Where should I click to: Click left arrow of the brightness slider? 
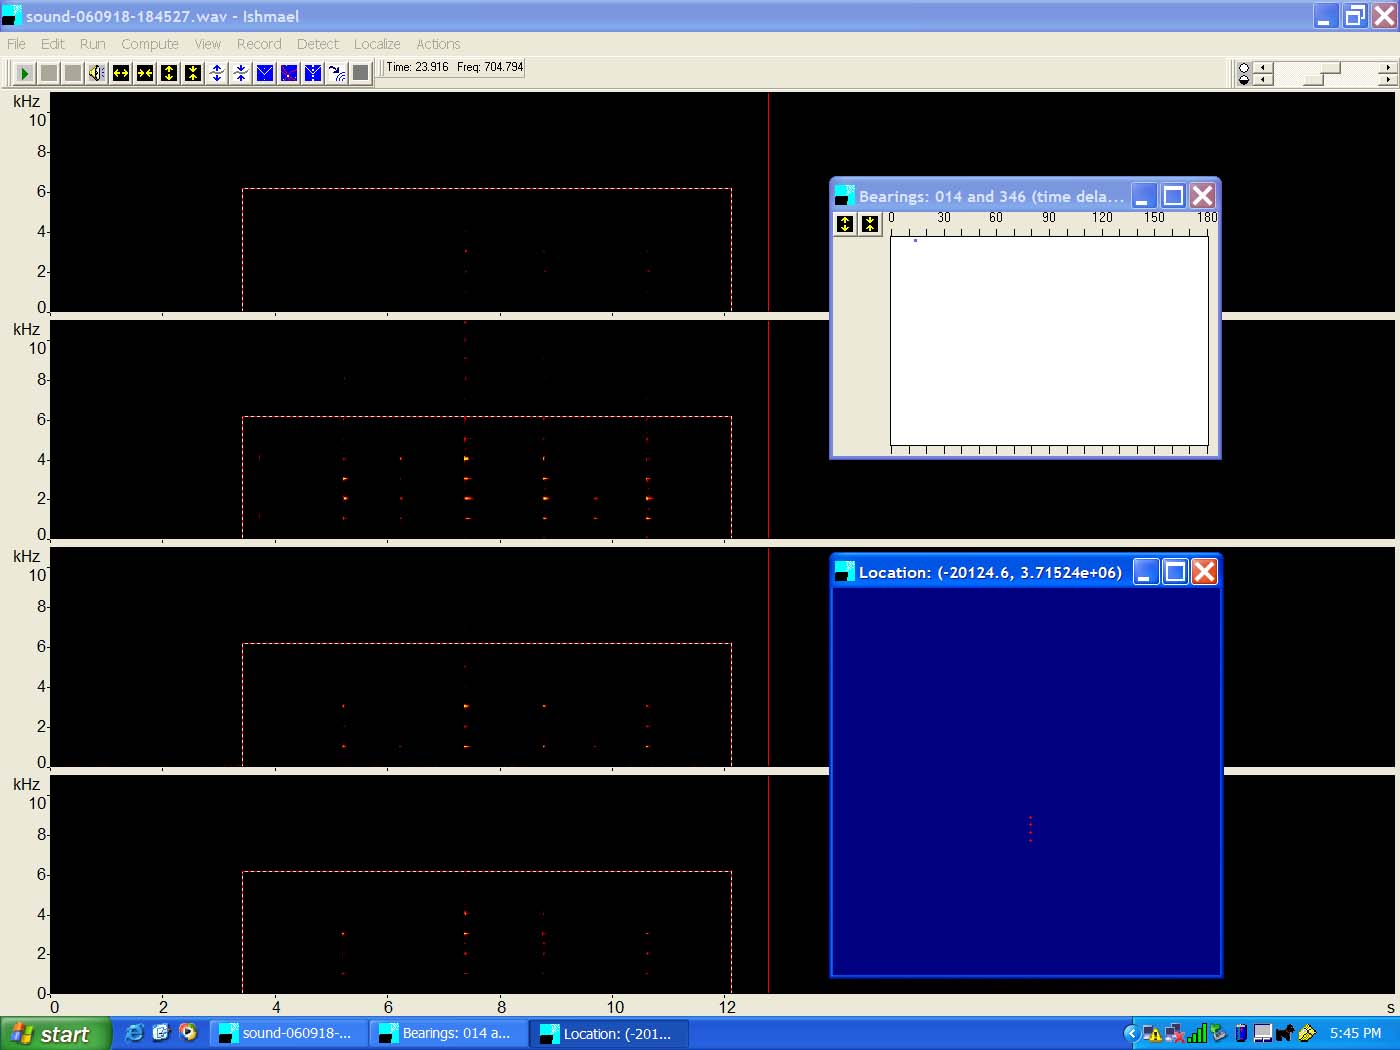coord(1263,68)
